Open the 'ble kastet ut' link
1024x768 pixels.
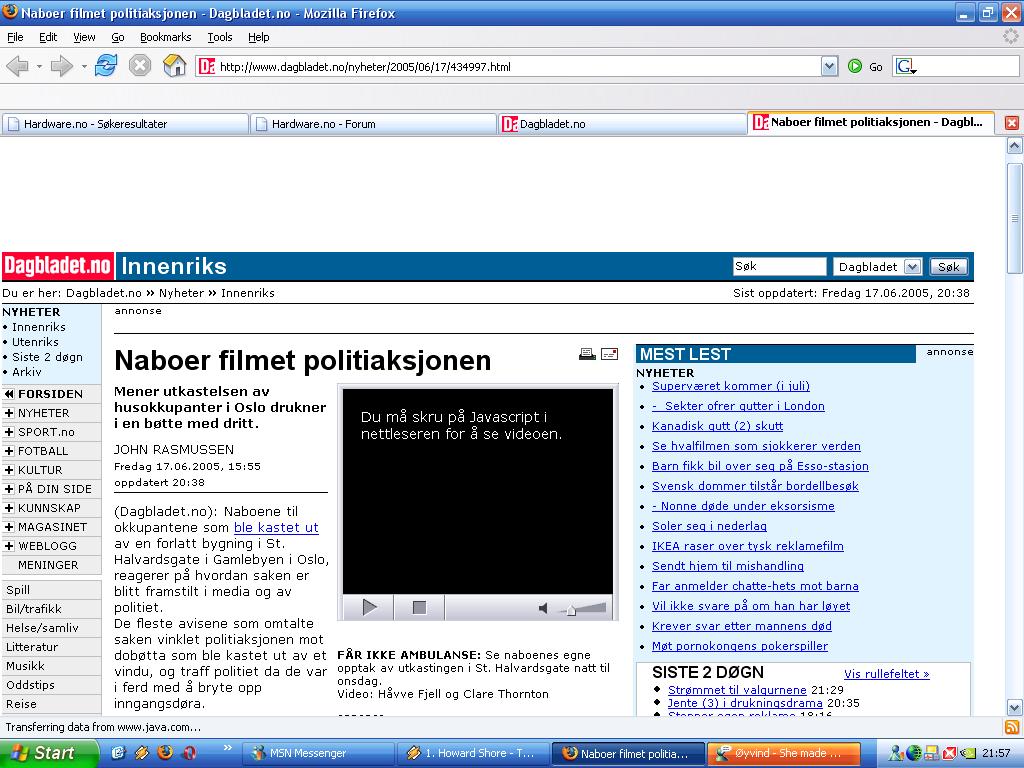click(x=276, y=527)
